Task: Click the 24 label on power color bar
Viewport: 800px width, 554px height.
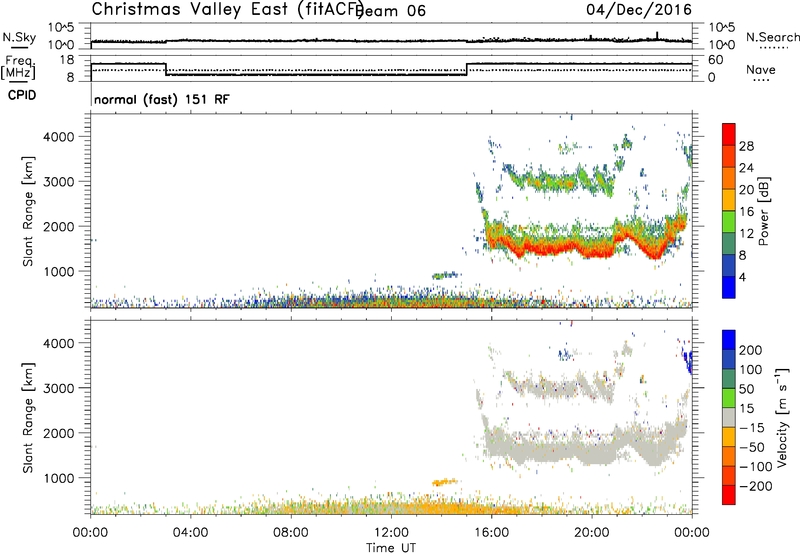Action: coord(746,168)
